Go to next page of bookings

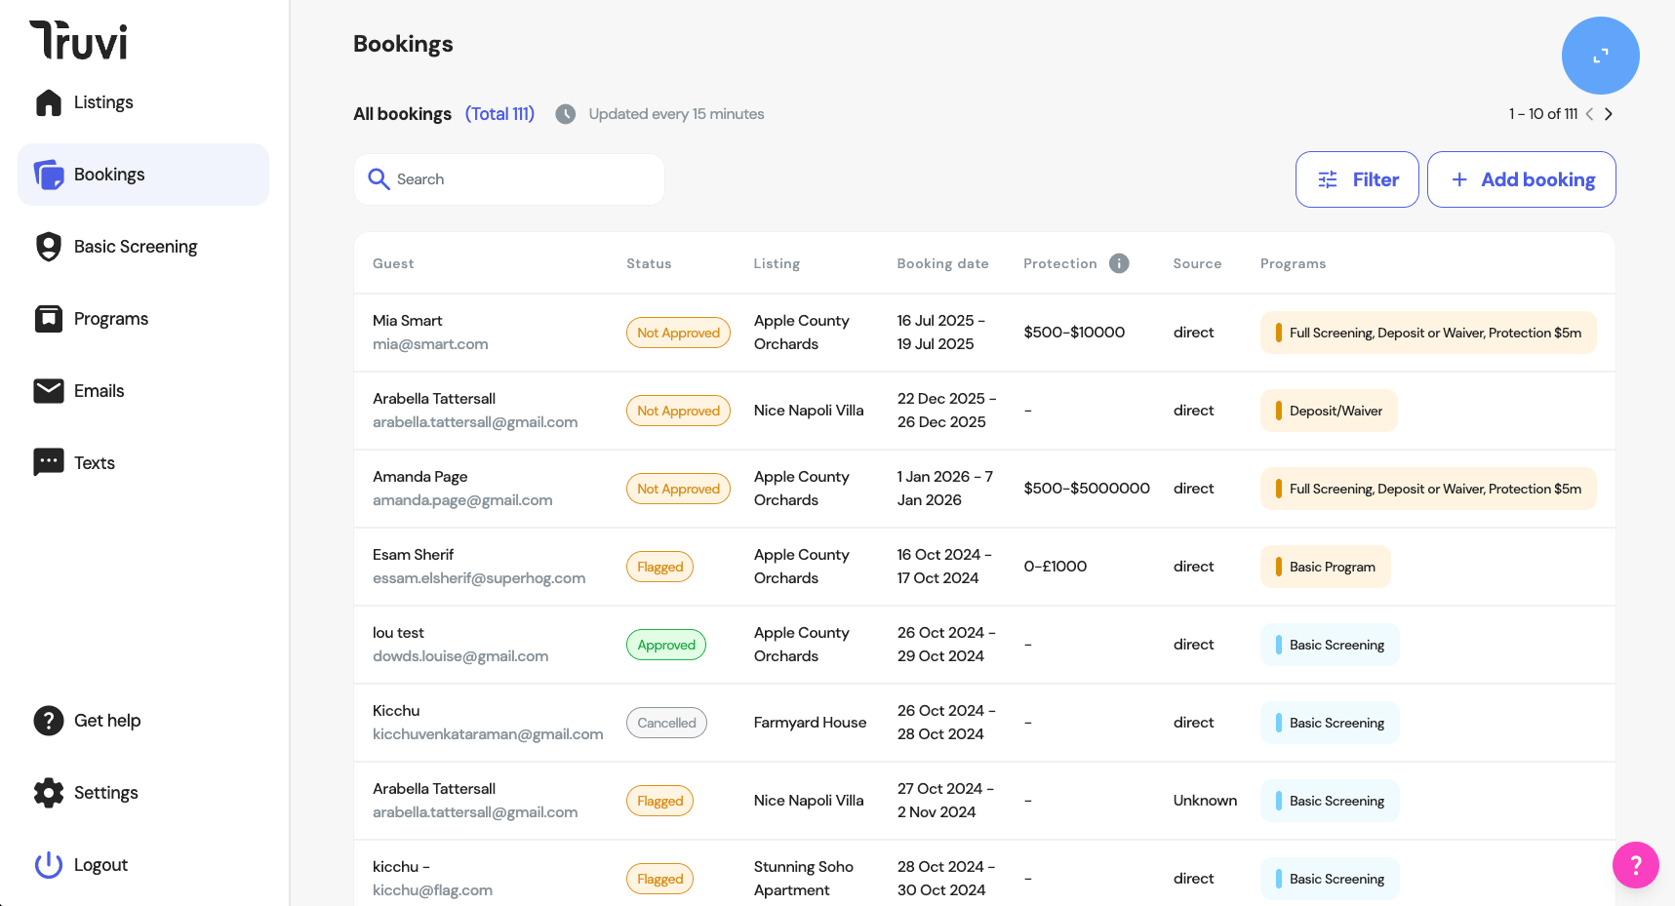1609,114
